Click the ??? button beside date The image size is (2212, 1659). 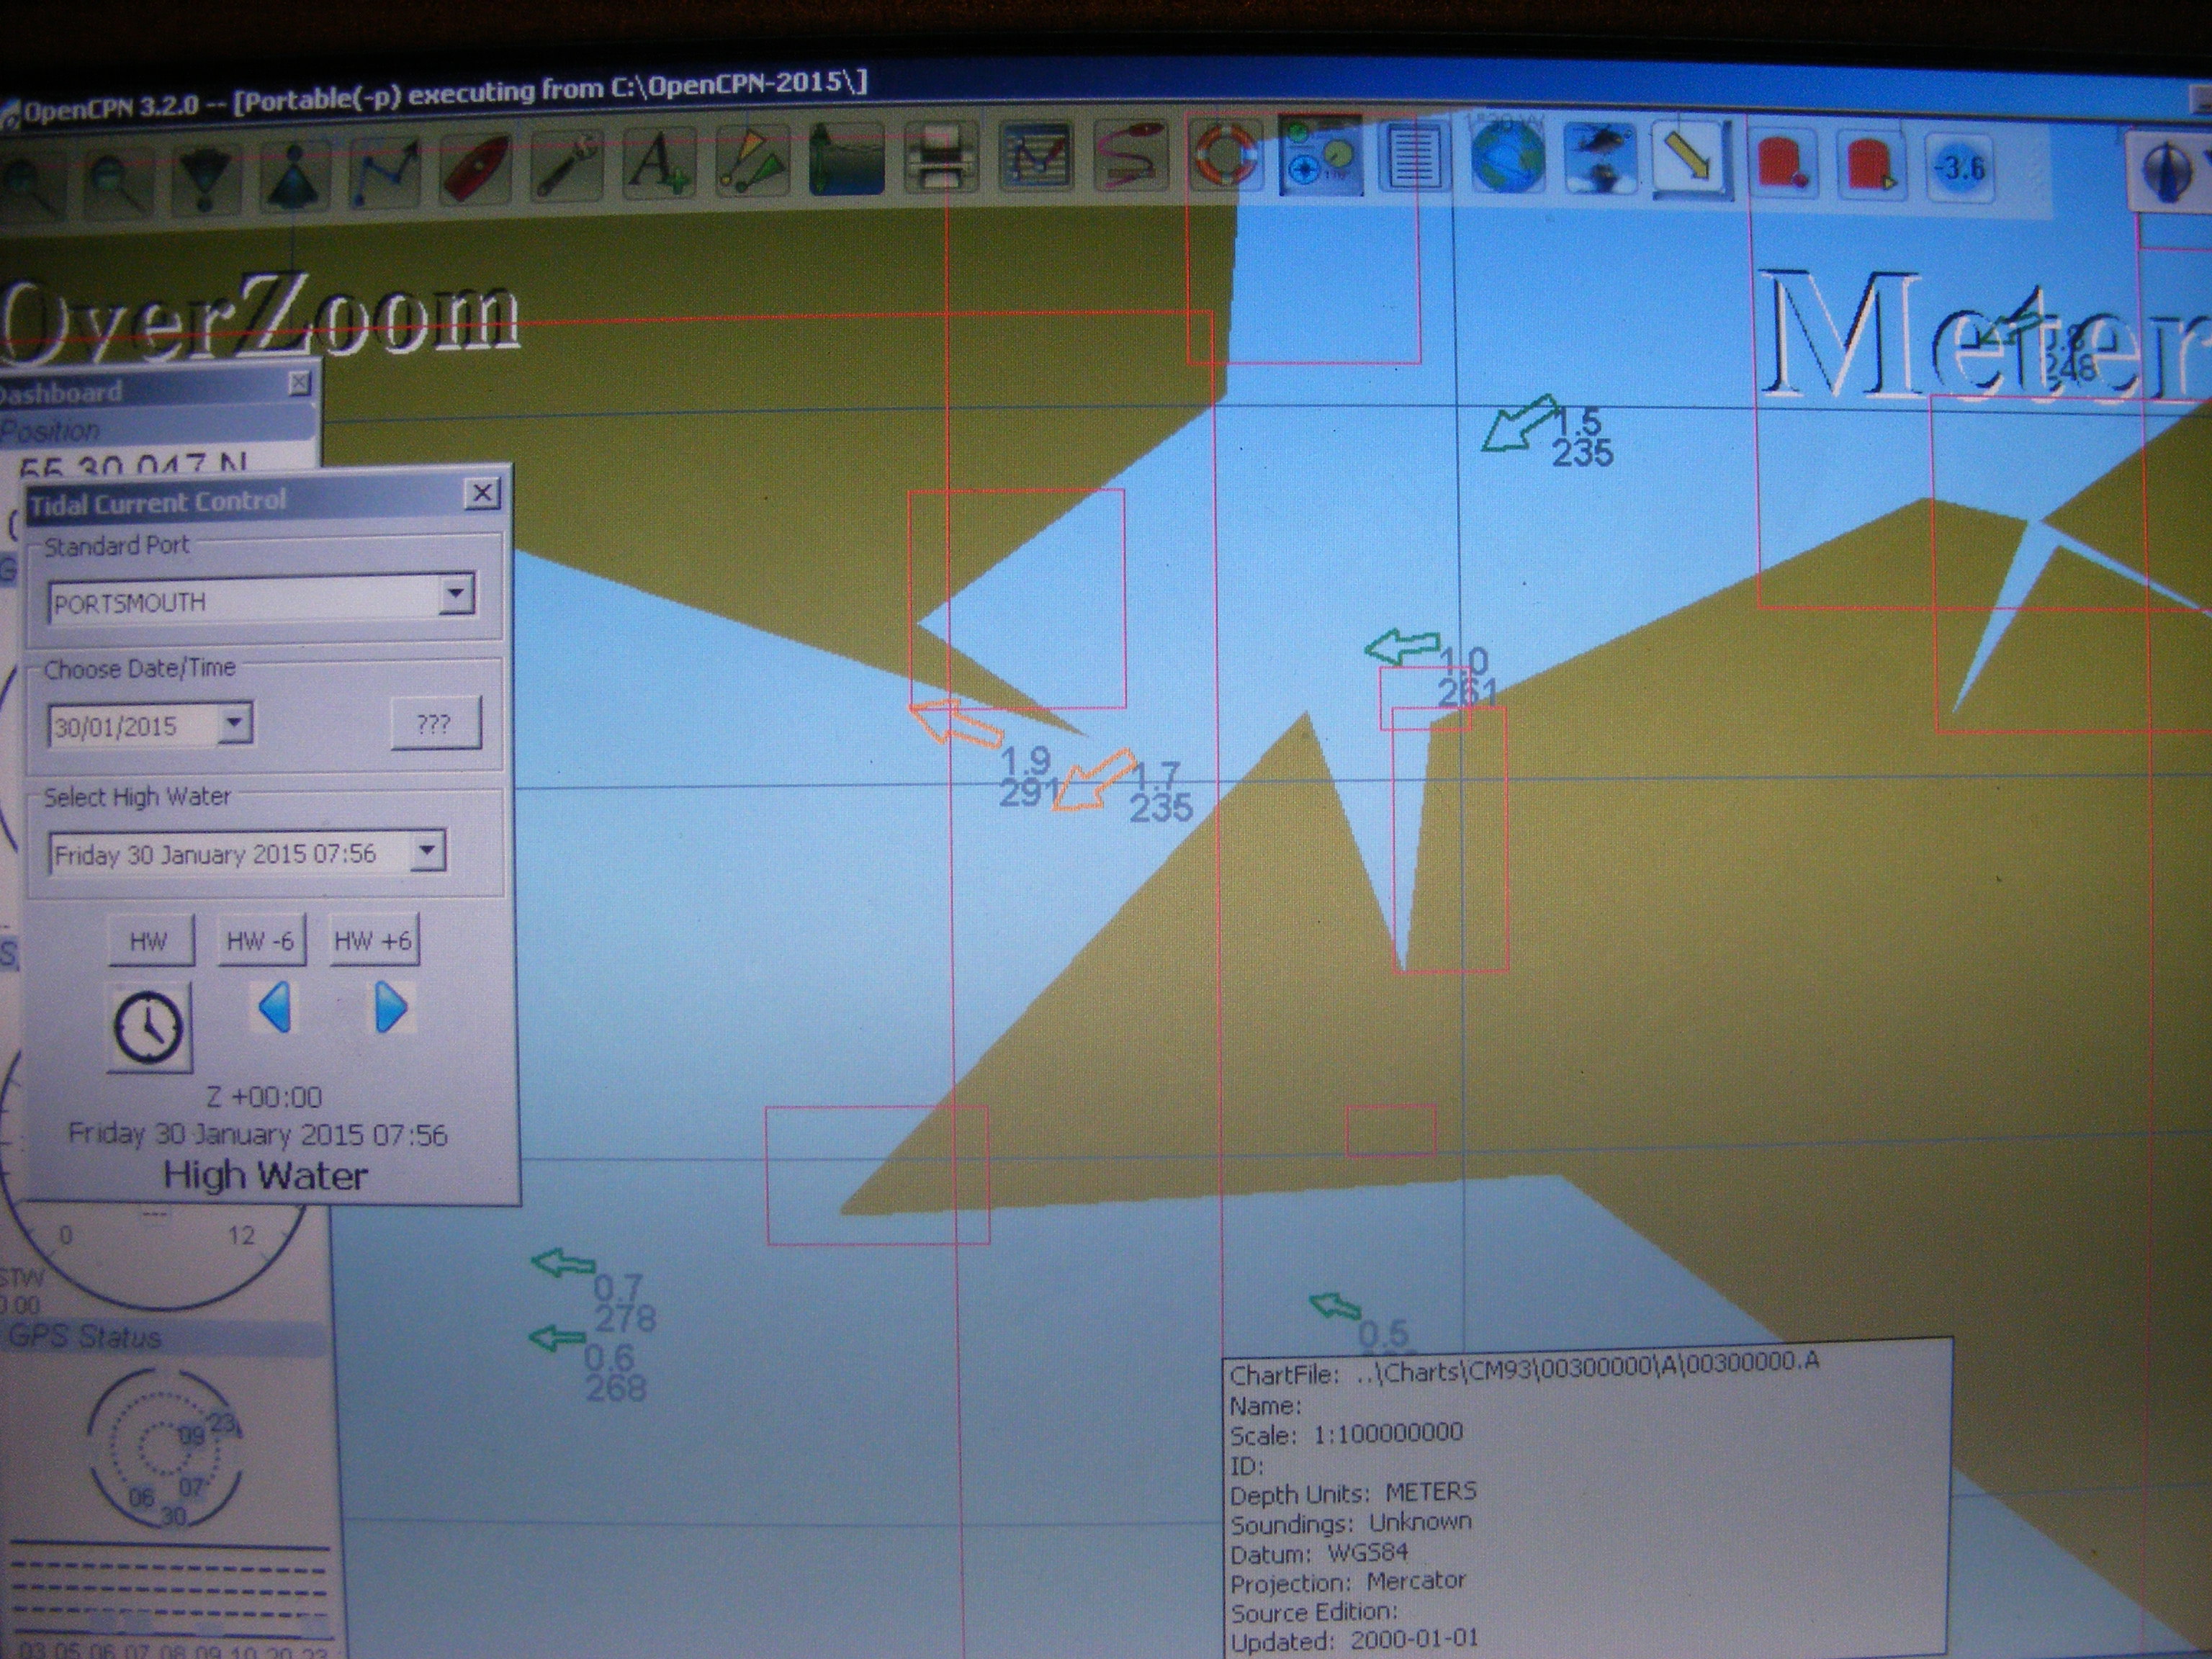point(435,722)
